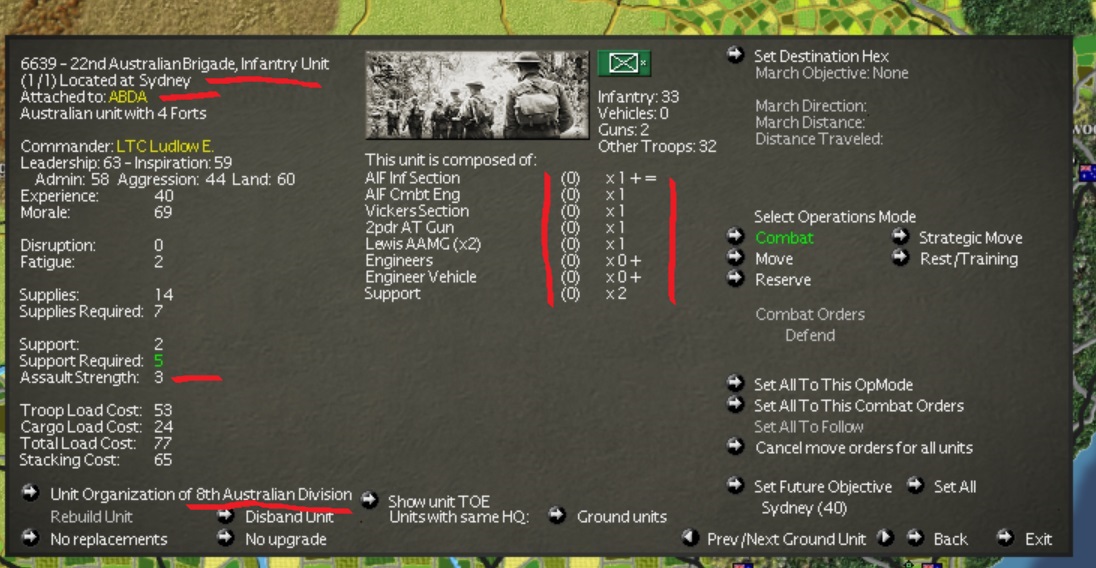1096x568 pixels.
Task: Open the ABDA headquarters link
Action: [x=128, y=96]
